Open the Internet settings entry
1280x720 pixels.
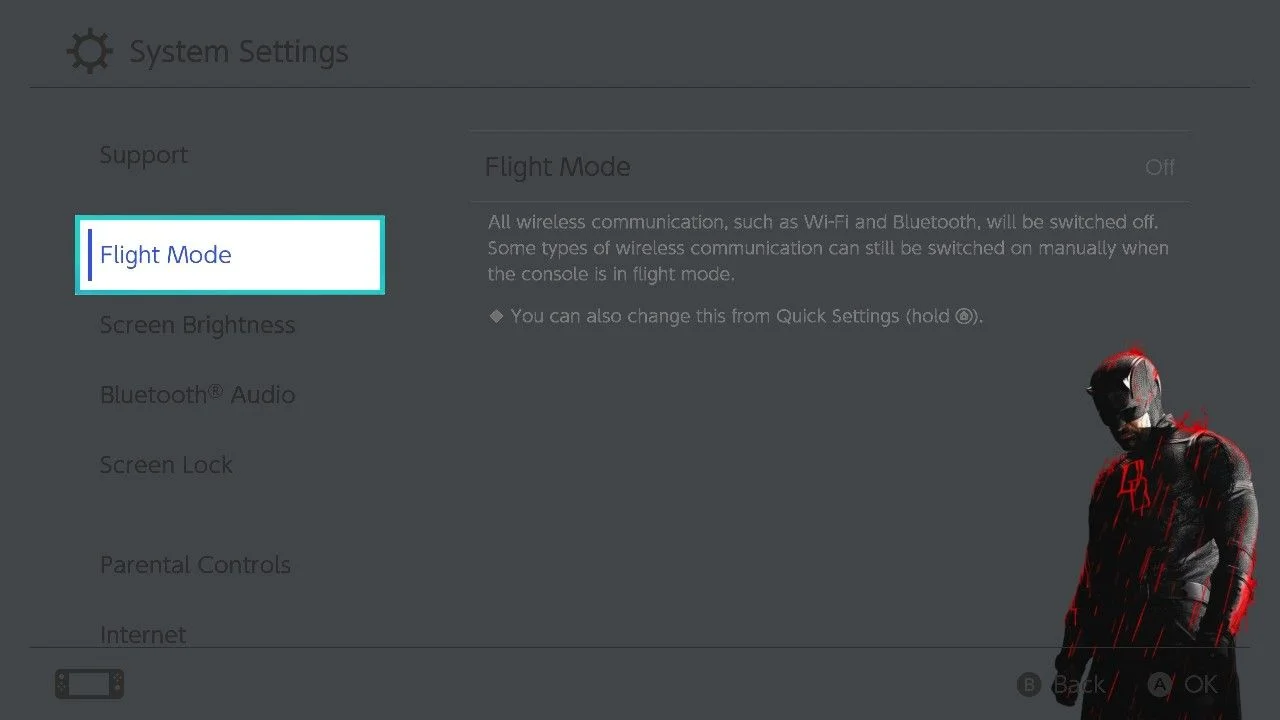point(143,634)
